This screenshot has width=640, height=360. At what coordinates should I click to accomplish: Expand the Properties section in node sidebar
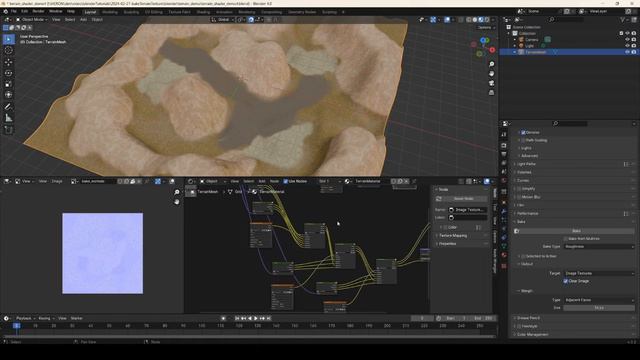447,244
